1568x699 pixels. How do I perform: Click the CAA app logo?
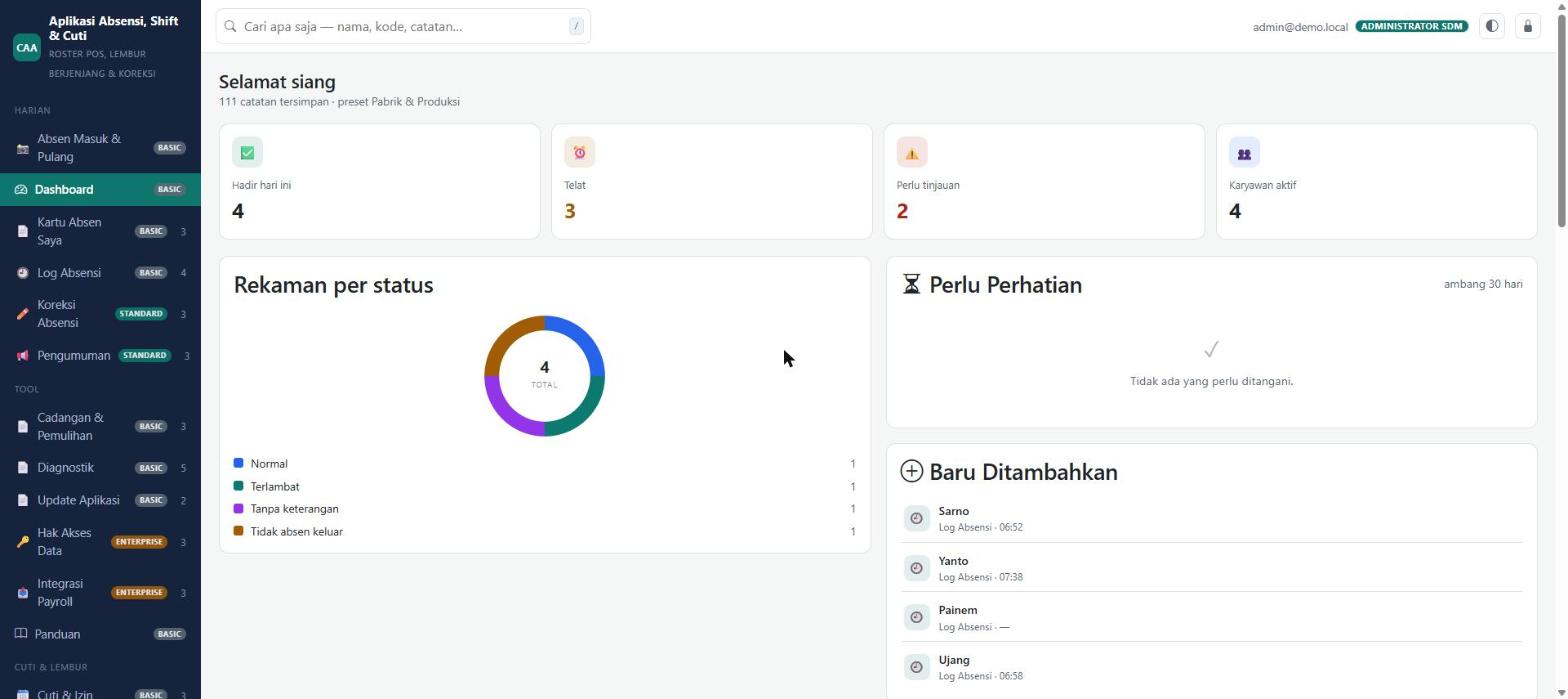click(27, 47)
